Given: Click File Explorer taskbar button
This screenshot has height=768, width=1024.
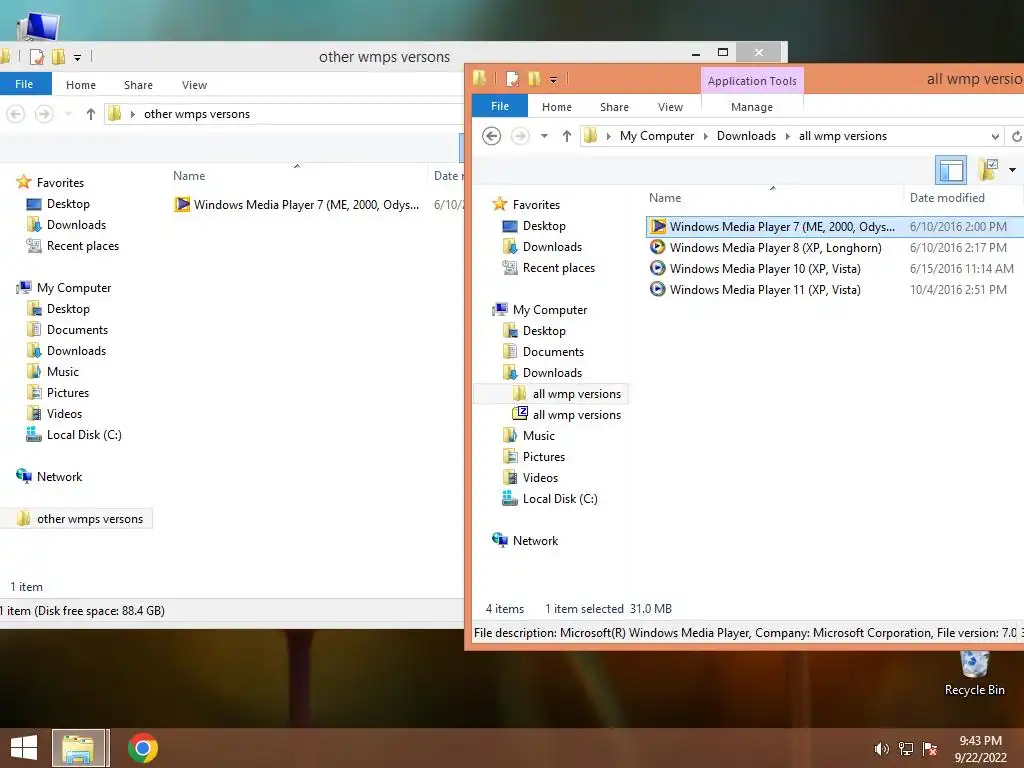Looking at the screenshot, I should 78,748.
